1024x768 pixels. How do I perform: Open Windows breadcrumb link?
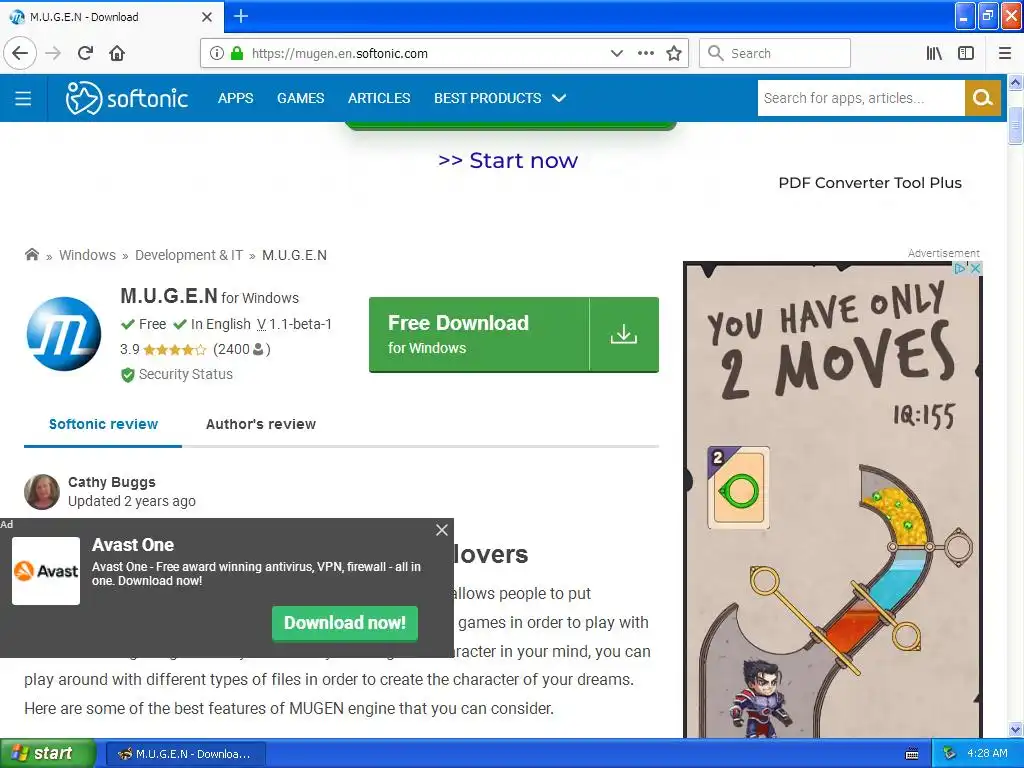click(x=87, y=255)
